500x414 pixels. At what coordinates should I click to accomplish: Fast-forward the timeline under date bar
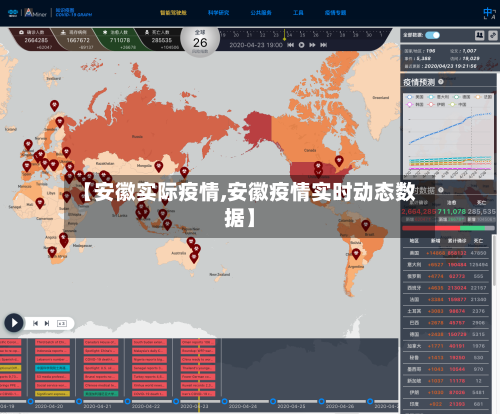coord(312,45)
